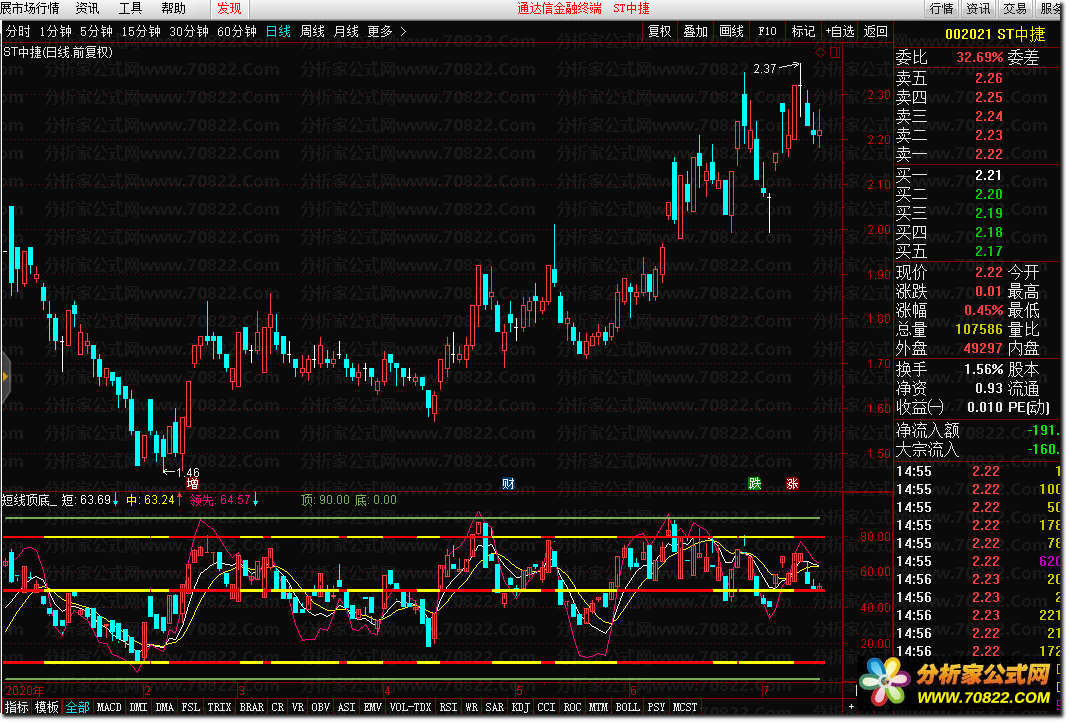Select the OBV indicator
The image size is (1069, 722).
(x=320, y=707)
